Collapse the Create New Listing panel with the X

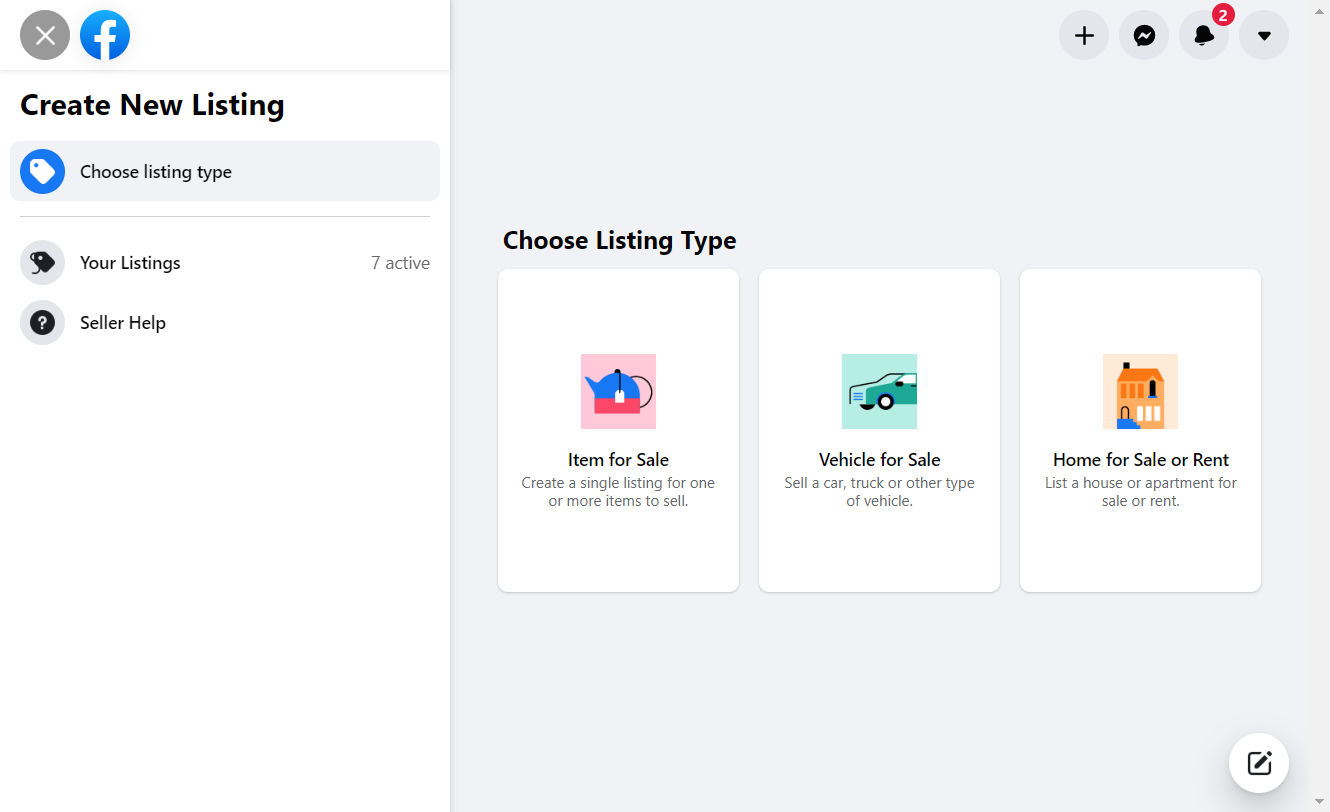[x=44, y=35]
